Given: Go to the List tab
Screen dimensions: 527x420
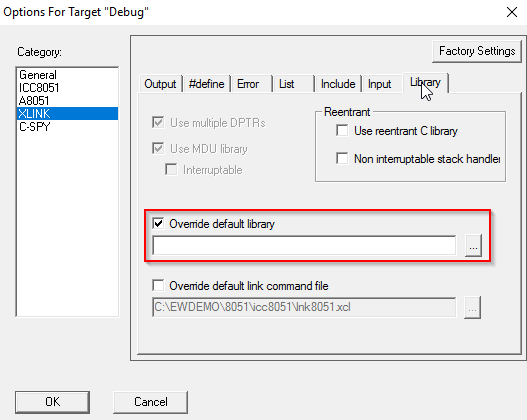Looking at the screenshot, I should tap(293, 84).
